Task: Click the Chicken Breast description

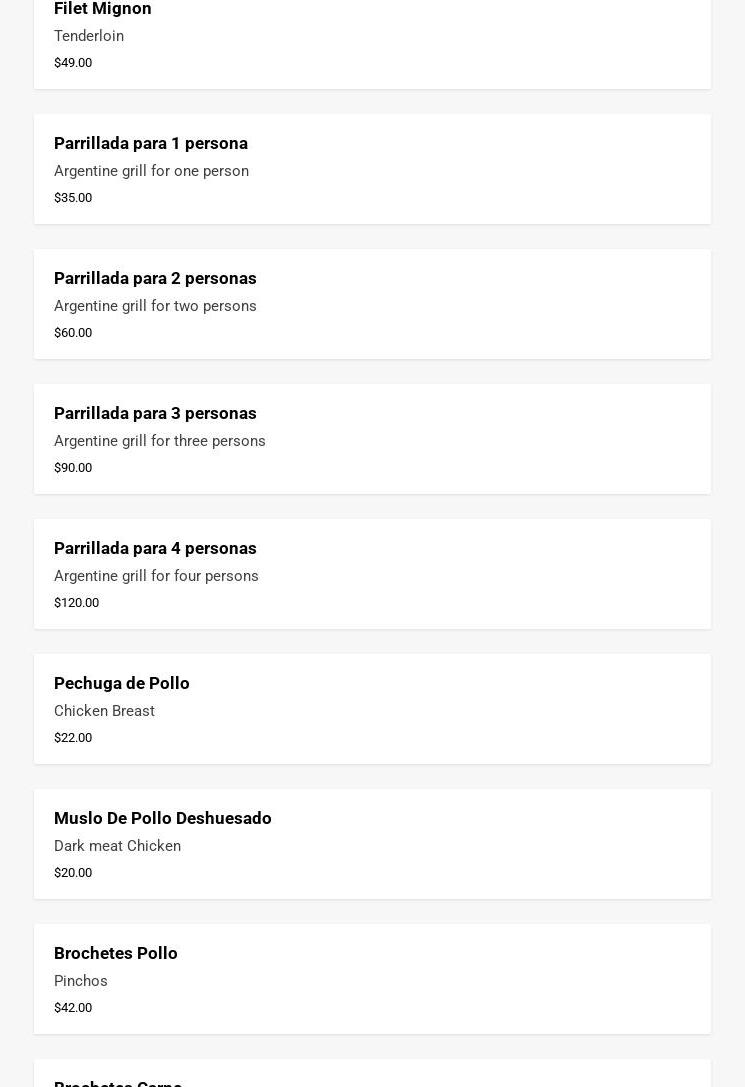Action: pos(104,711)
